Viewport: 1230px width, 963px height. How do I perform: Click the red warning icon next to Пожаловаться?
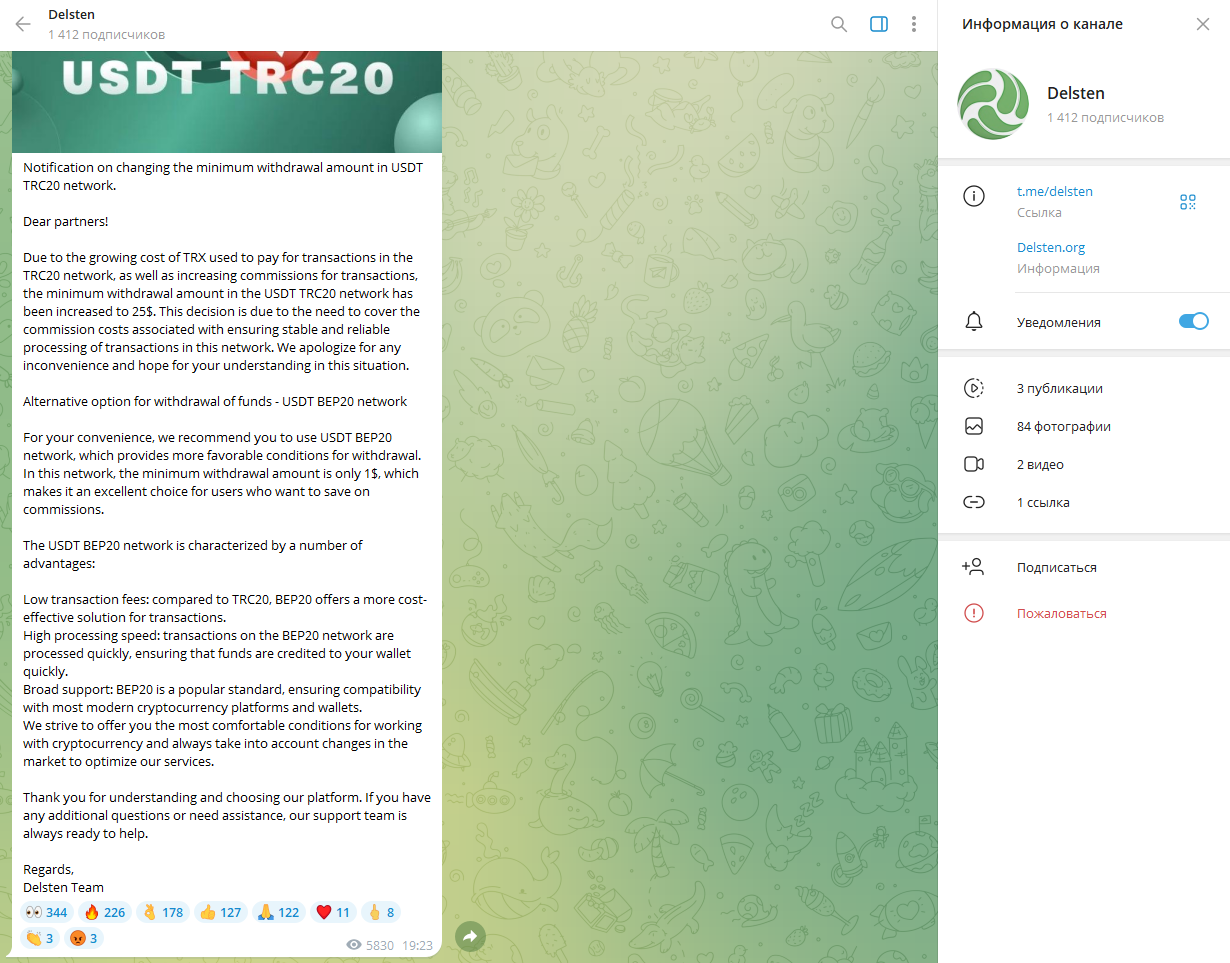pos(974,613)
